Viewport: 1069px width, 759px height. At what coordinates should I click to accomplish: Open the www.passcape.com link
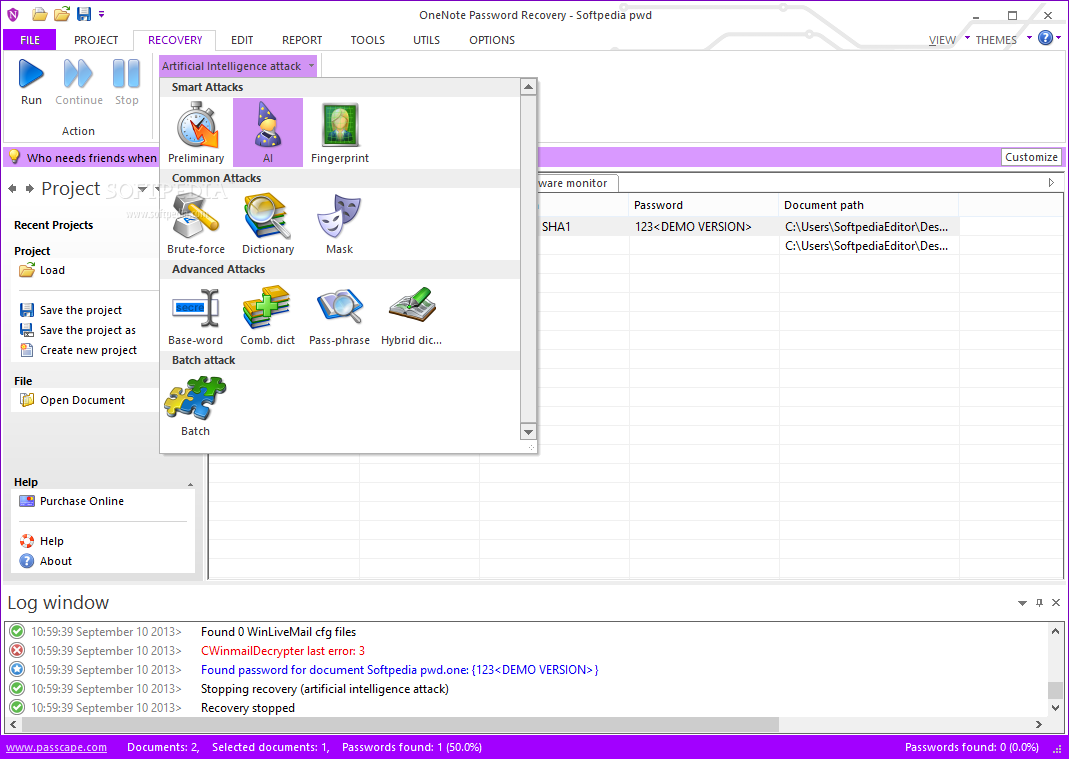(x=57, y=747)
